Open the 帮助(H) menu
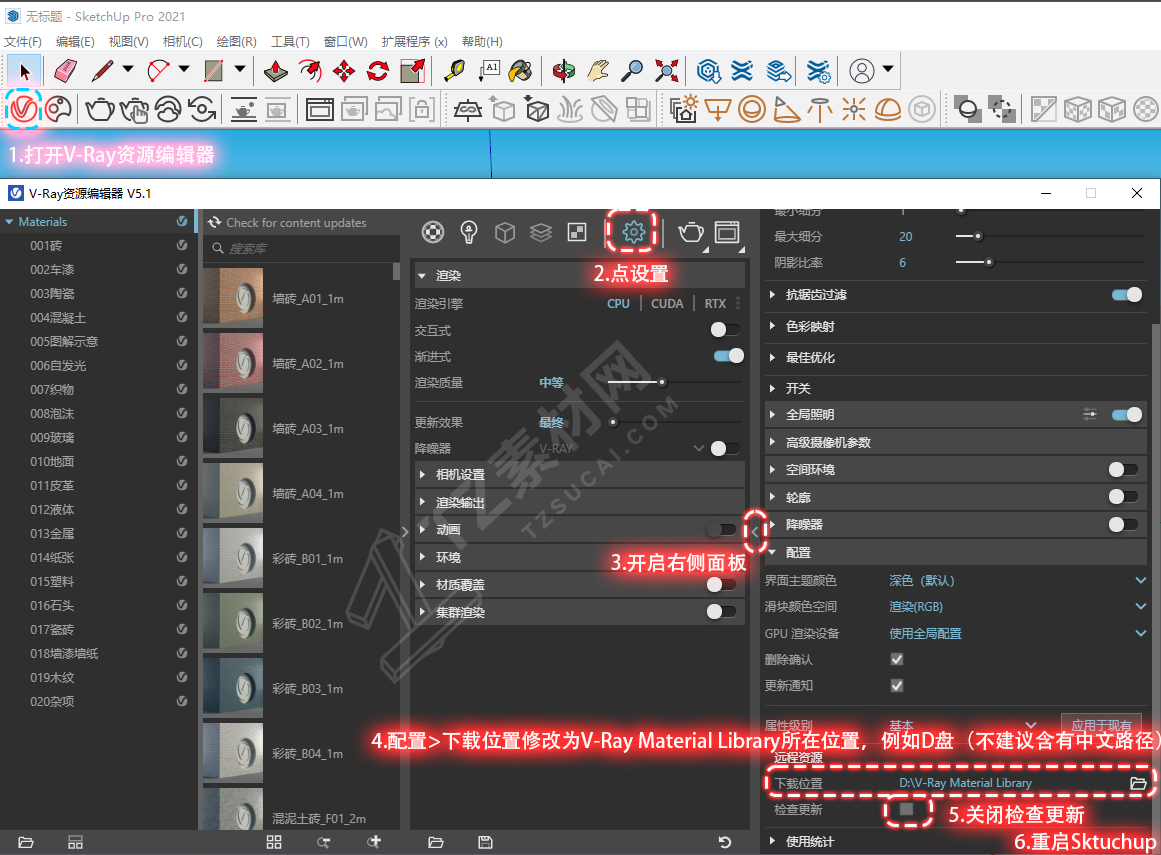This screenshot has width=1161, height=855. pos(482,41)
